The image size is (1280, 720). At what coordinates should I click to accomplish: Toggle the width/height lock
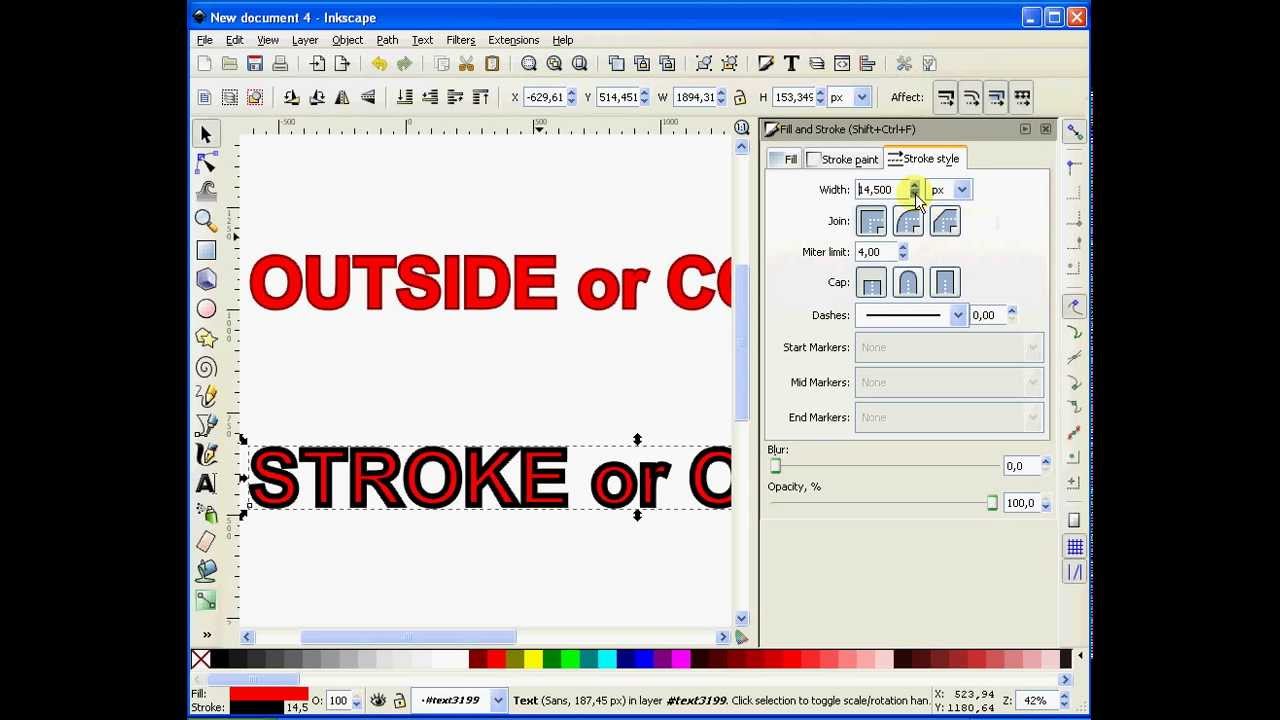click(x=740, y=97)
